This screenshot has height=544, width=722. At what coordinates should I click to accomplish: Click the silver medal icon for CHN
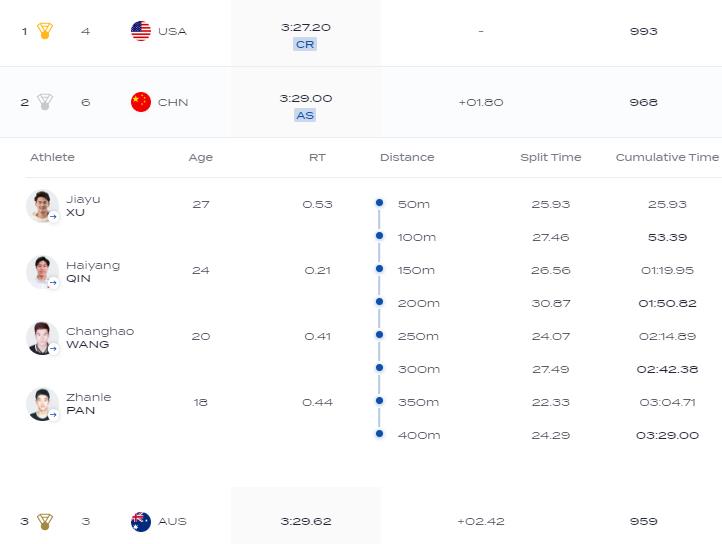pos(45,102)
